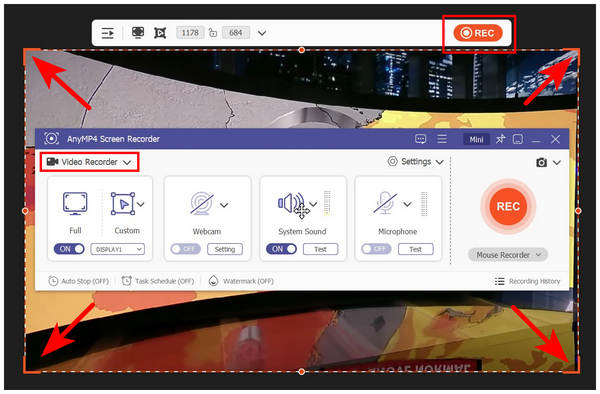Screen dimensions: 600x394
Task: Select full screen monitor icon in top toolbar
Action: point(138,33)
